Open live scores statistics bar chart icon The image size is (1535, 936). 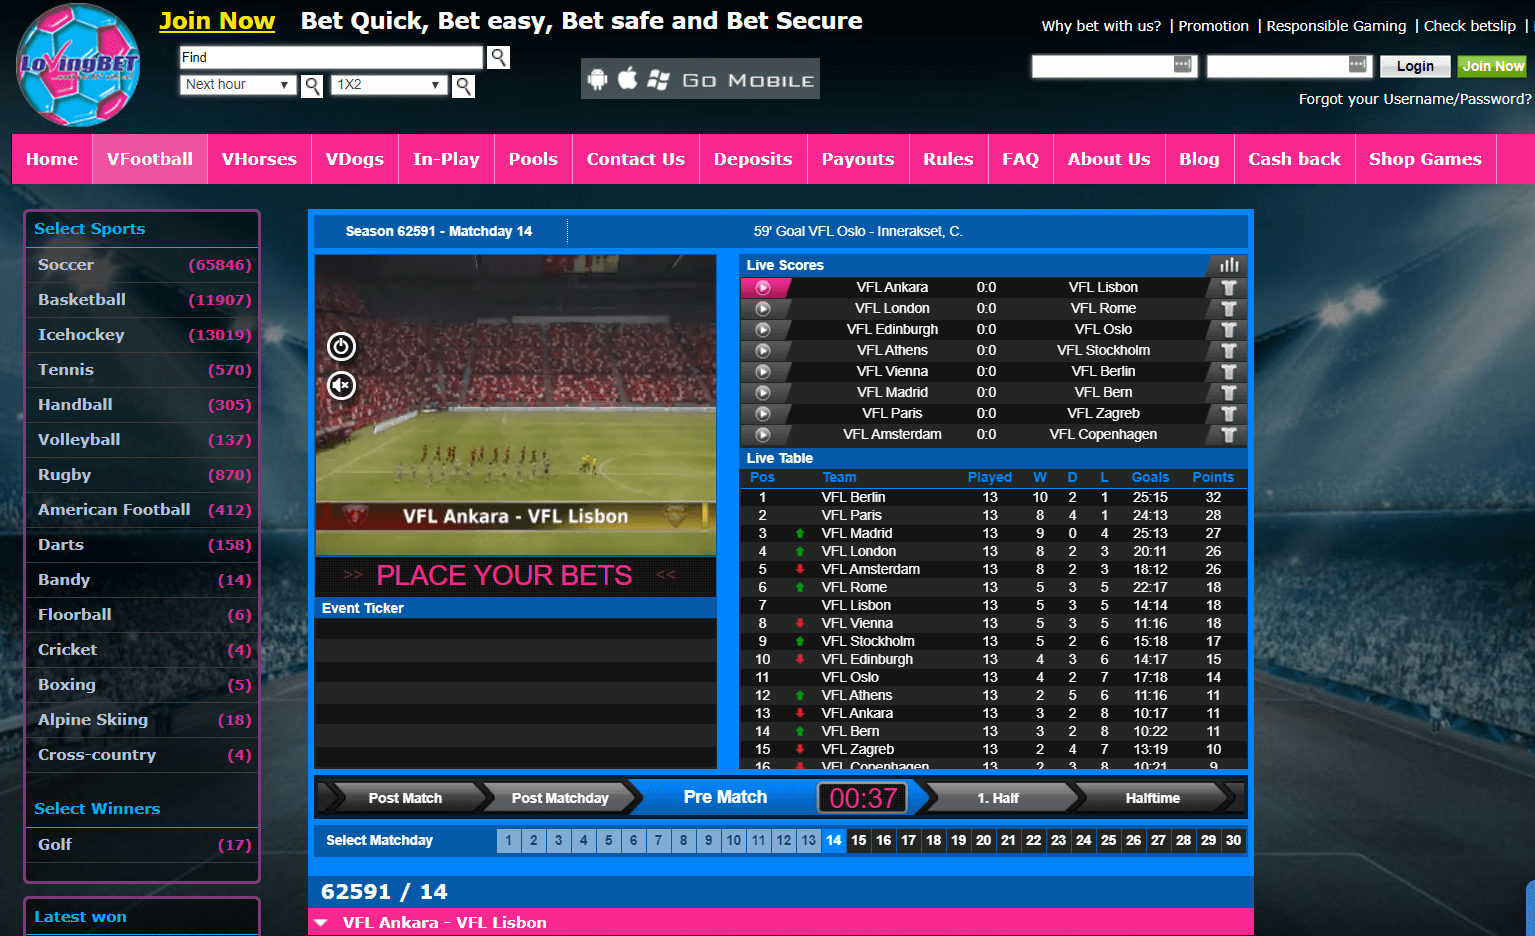tap(1229, 265)
